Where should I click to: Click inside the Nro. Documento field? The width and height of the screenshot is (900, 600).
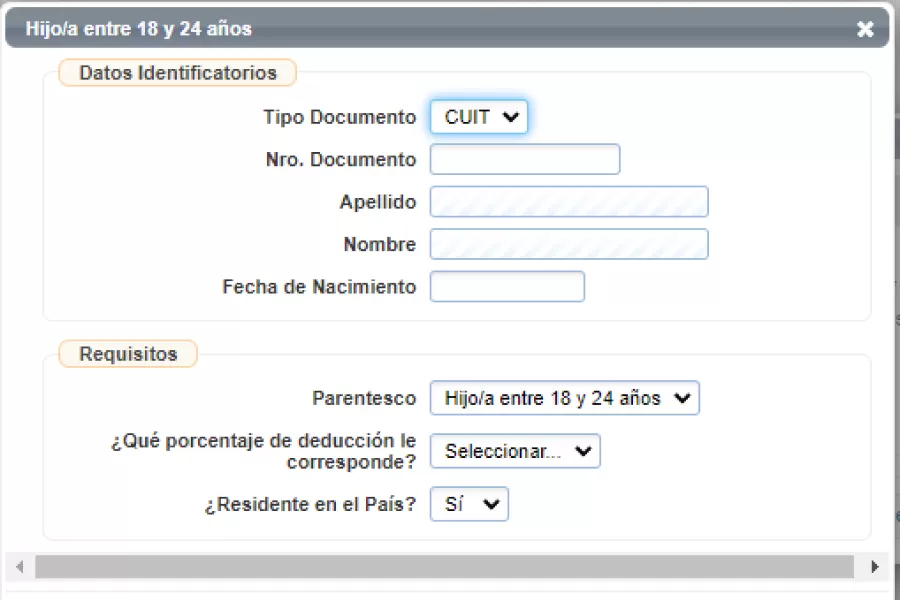pos(524,159)
